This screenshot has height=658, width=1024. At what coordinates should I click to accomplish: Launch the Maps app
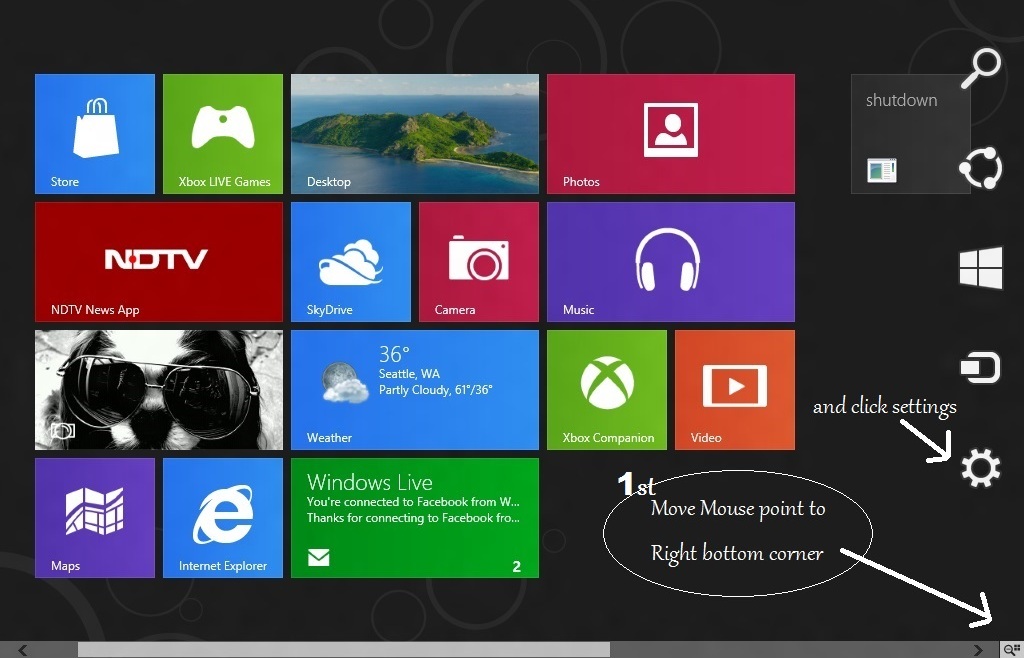coord(94,517)
